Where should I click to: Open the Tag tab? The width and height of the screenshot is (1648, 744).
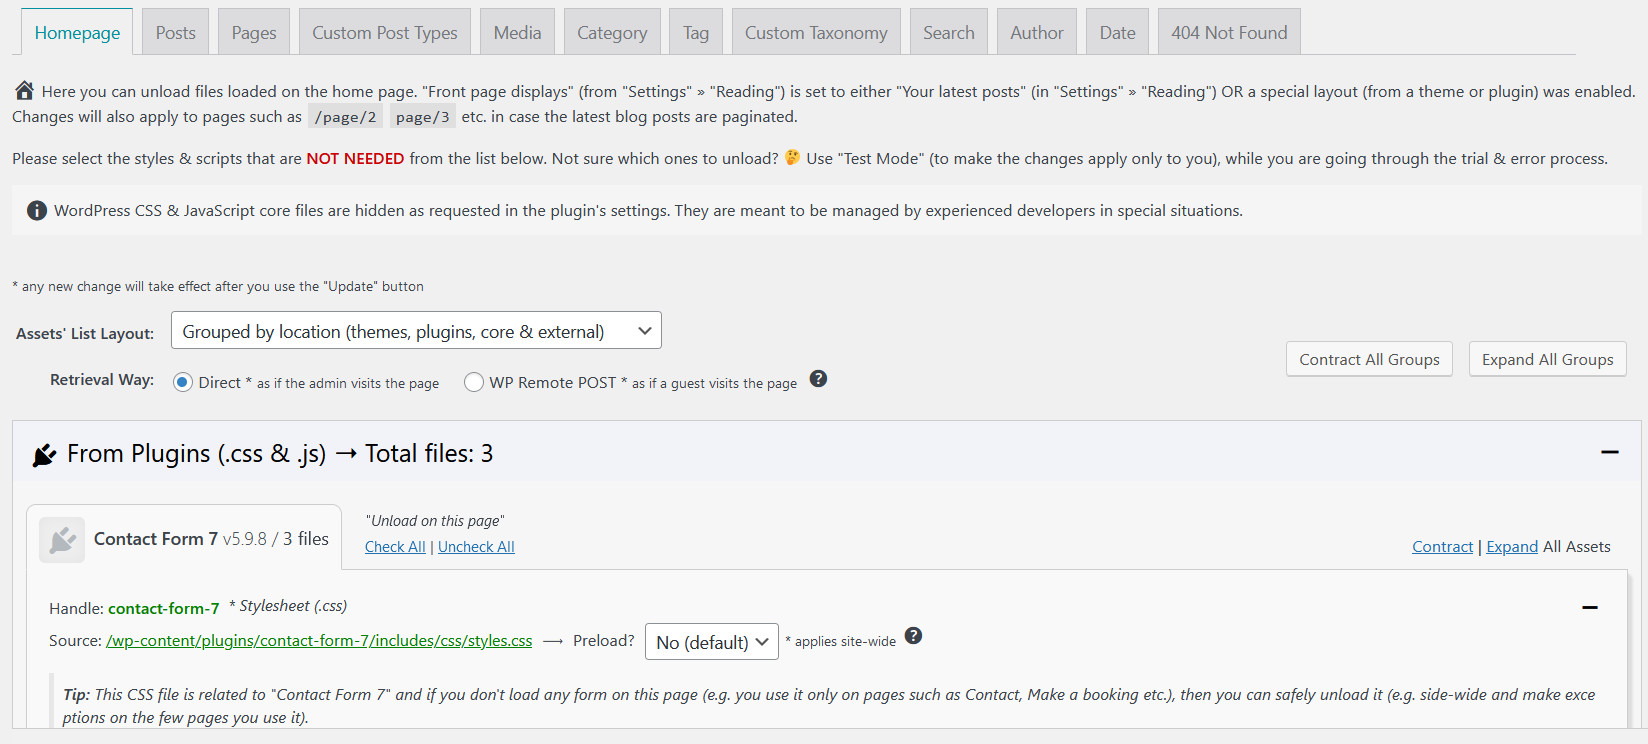[x=696, y=32]
